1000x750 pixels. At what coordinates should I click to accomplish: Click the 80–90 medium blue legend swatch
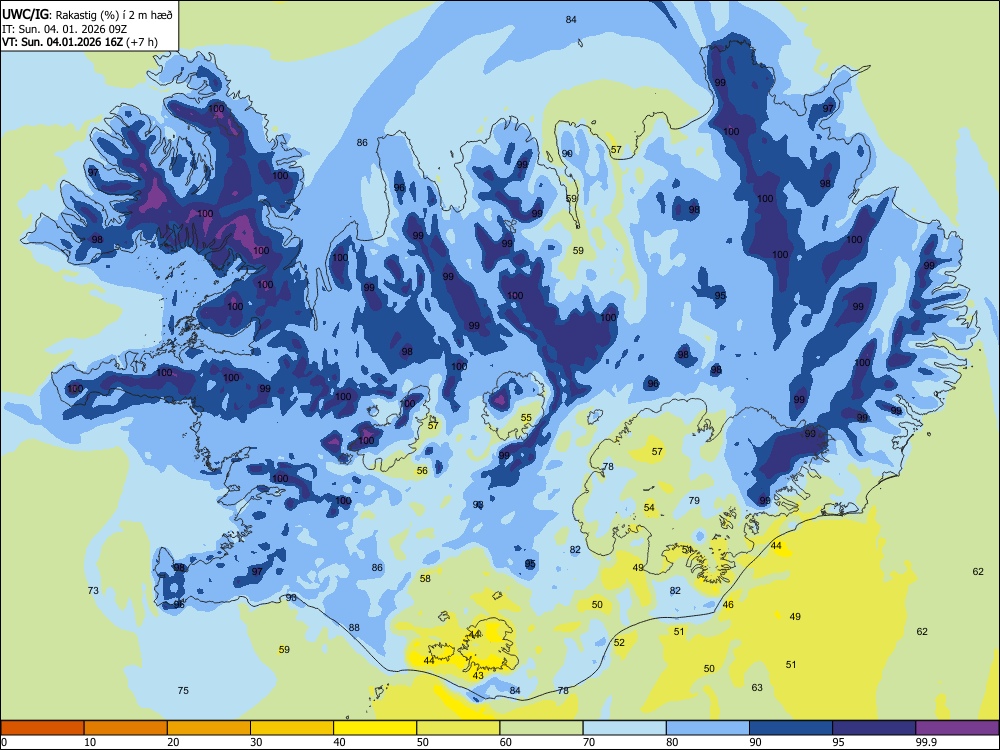pos(708,728)
